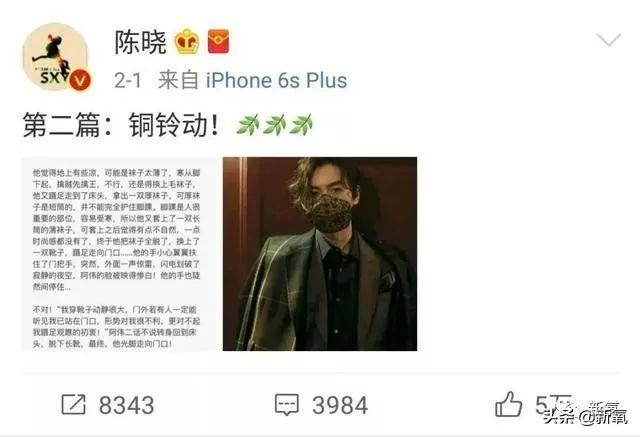Click the comment count 3984
Image resolution: width=640 pixels, height=437 pixels.
tap(340, 405)
